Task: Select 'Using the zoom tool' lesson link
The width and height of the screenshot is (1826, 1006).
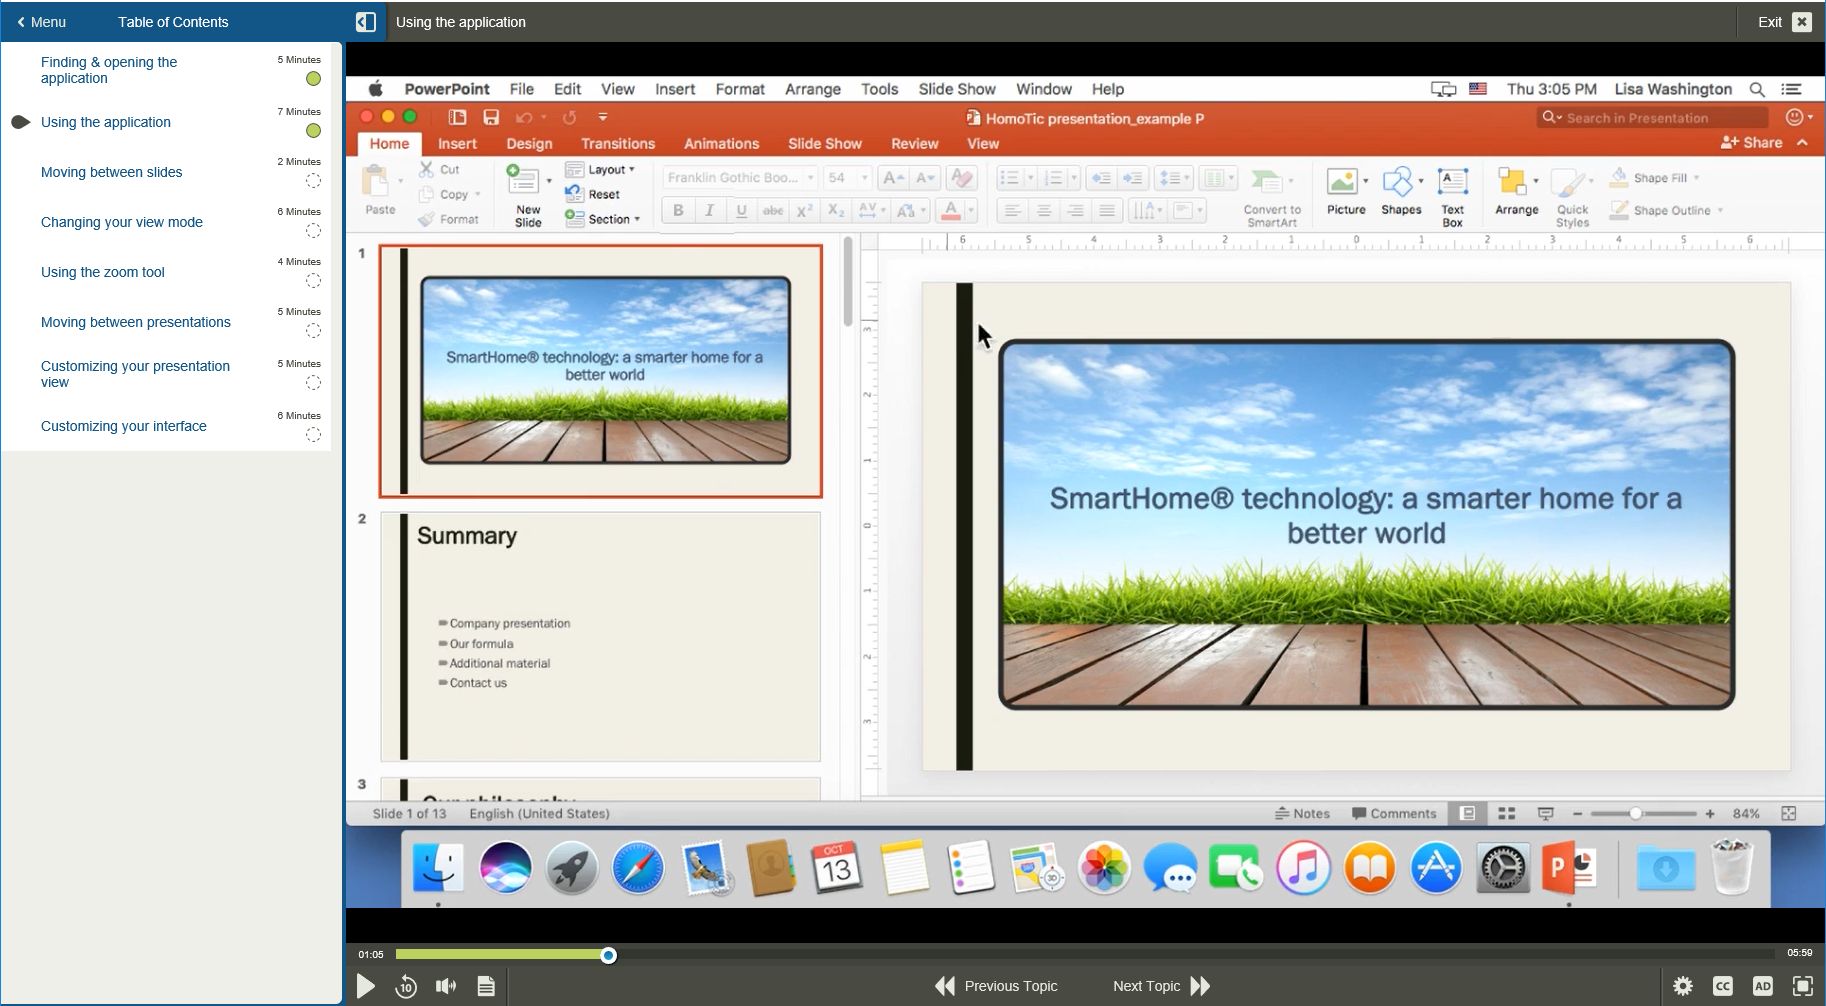Action: (x=102, y=272)
